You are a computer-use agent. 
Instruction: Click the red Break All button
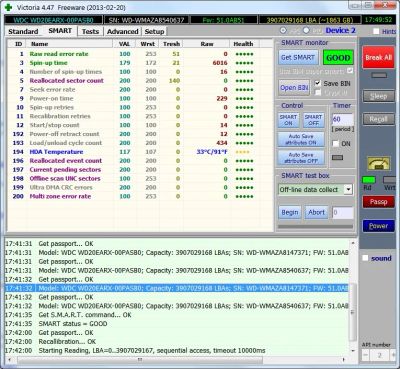[x=378, y=57]
